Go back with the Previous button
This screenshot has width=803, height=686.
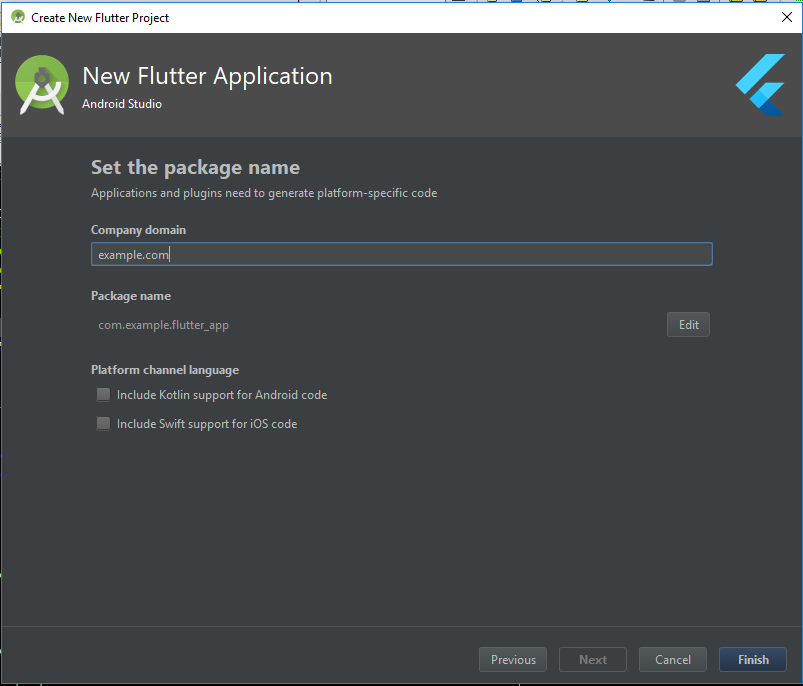[x=513, y=659]
